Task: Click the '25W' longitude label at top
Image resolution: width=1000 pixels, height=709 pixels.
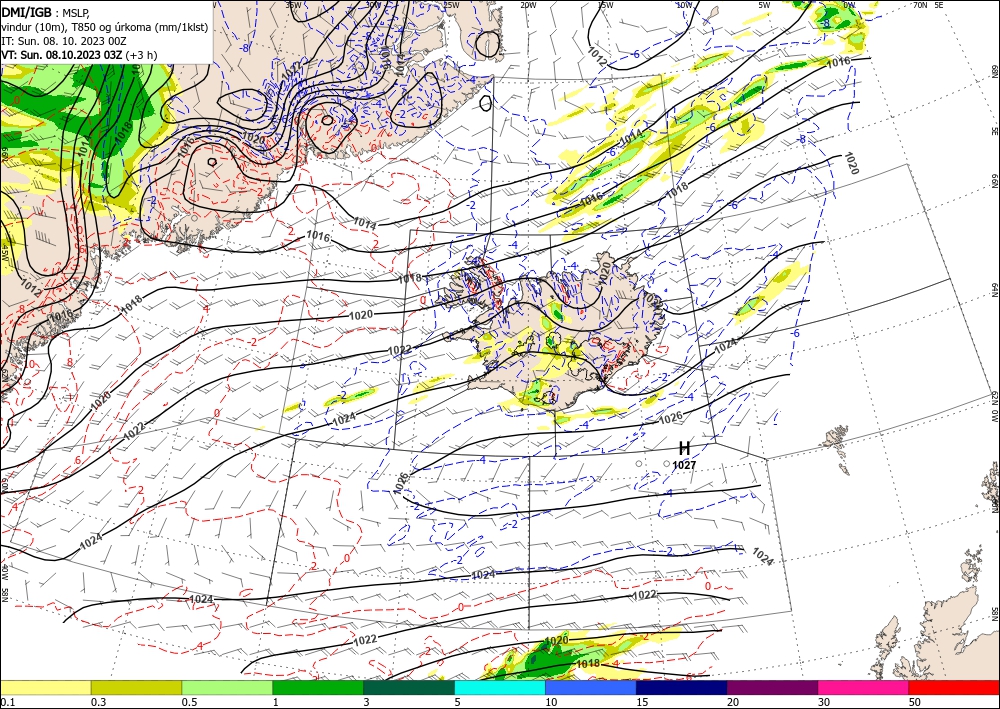Action: (x=451, y=5)
